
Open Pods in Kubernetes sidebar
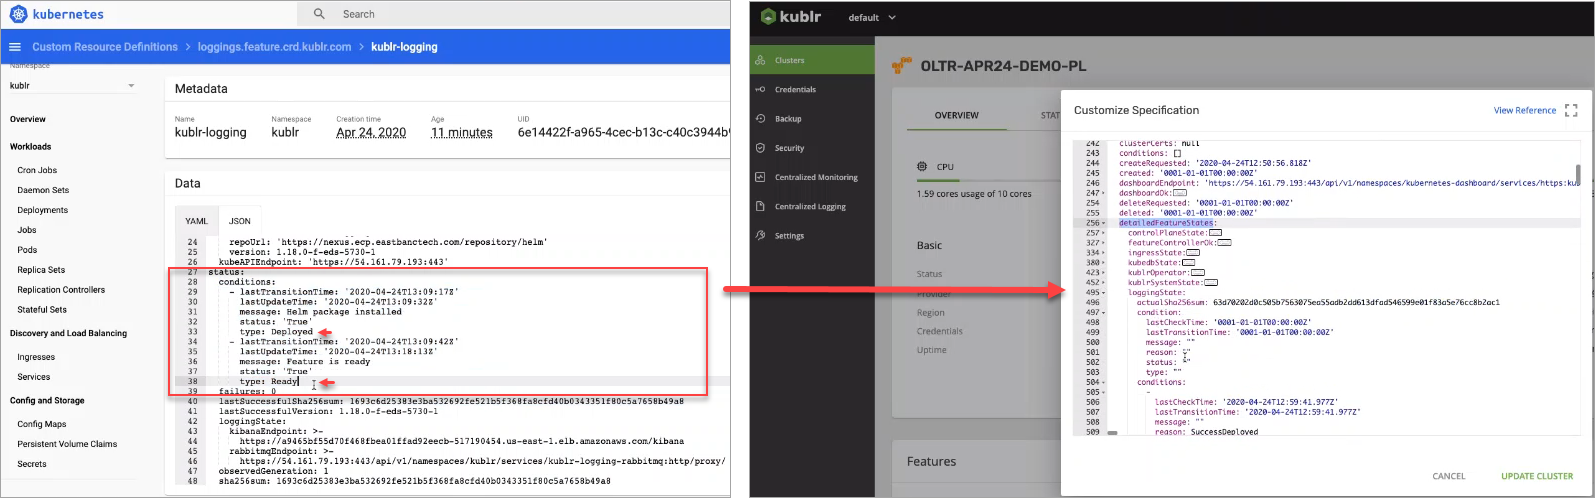pyautogui.click(x=27, y=250)
